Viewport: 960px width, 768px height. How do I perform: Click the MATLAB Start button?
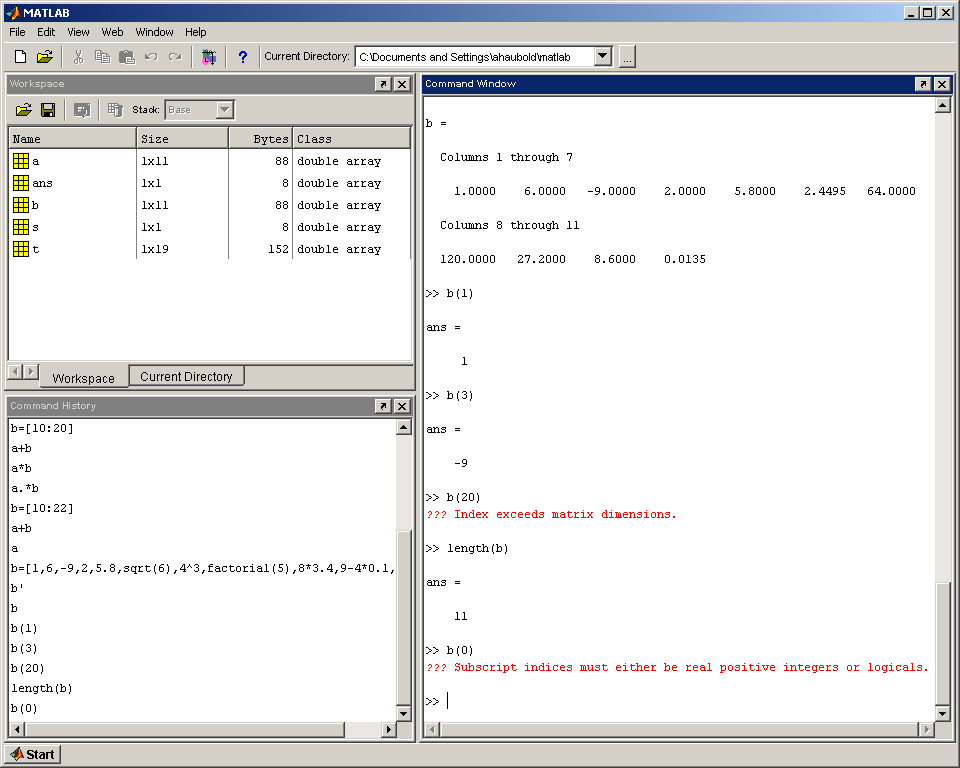(33, 755)
